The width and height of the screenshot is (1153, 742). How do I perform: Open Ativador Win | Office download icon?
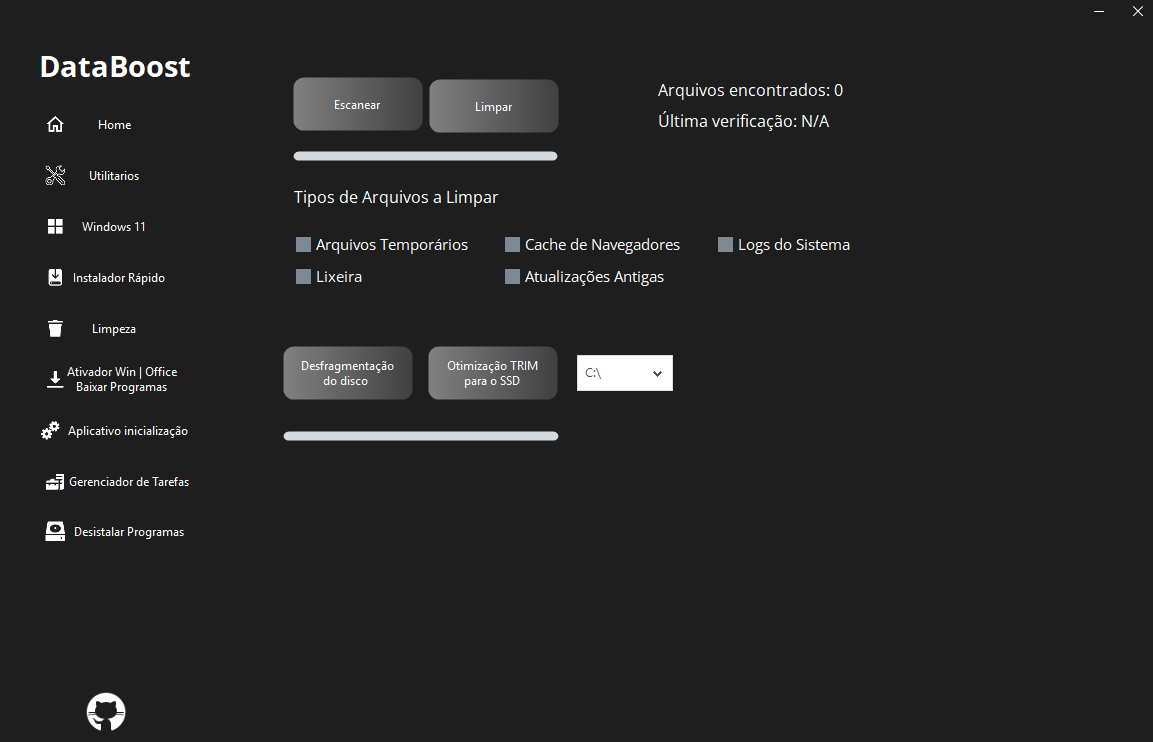click(54, 379)
